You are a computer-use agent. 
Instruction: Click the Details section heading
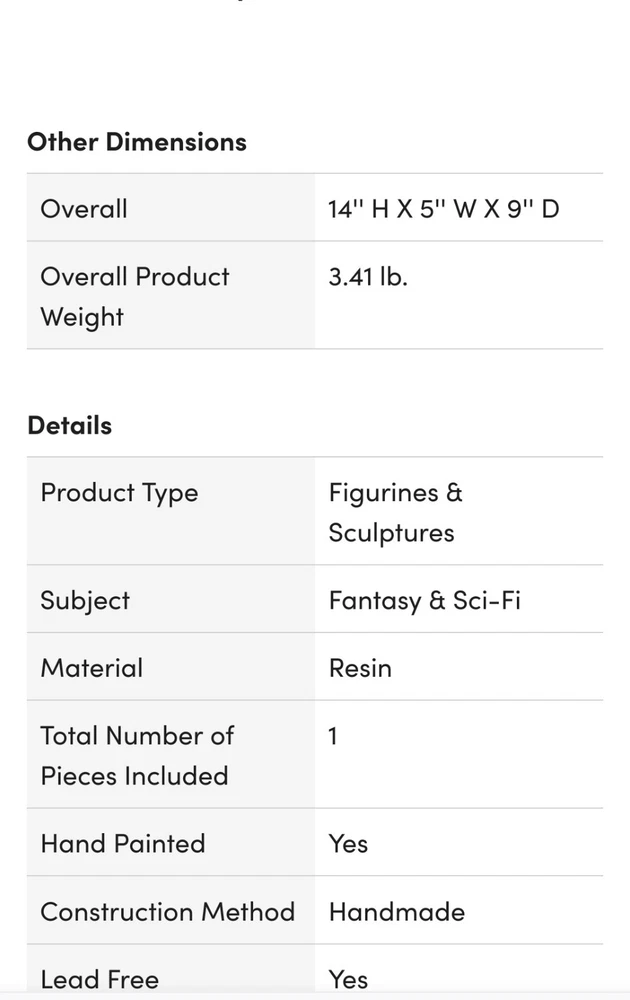point(69,425)
